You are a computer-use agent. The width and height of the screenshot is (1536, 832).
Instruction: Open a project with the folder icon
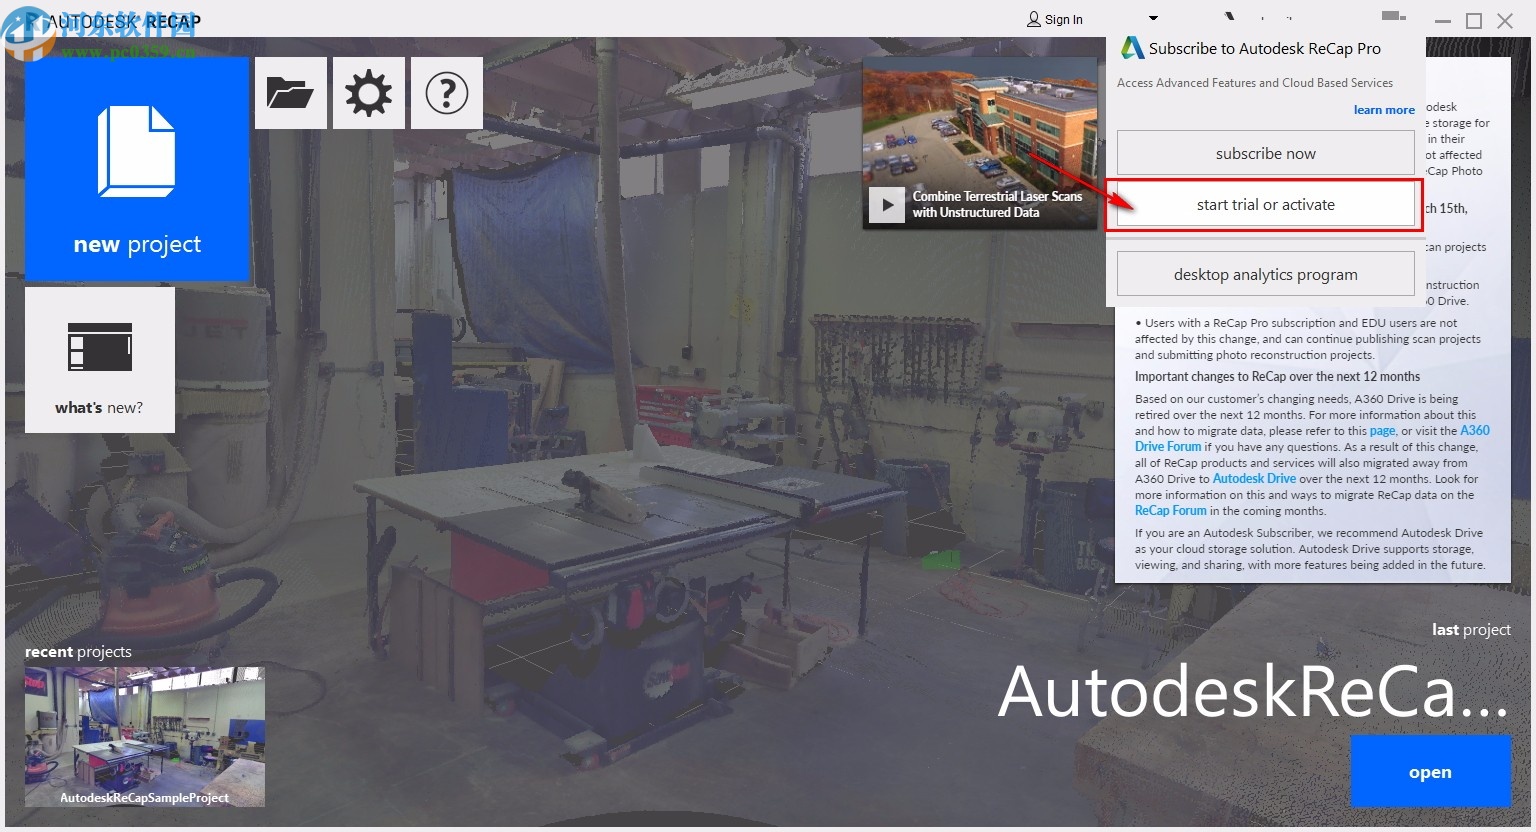(x=290, y=92)
